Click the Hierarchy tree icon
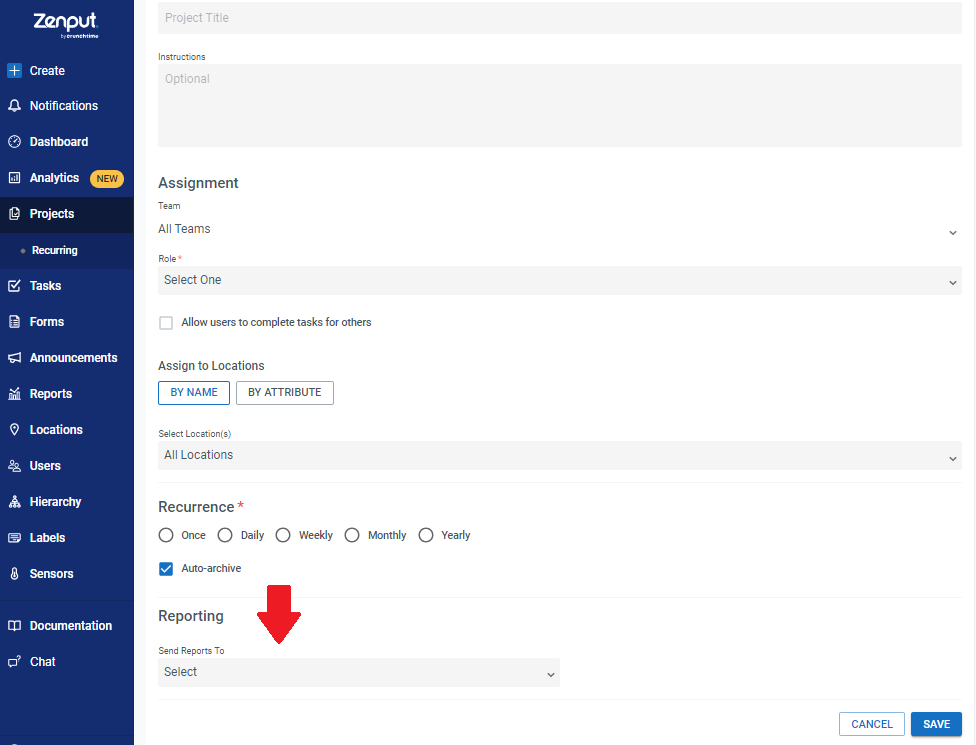This screenshot has width=976, height=745. coord(14,502)
